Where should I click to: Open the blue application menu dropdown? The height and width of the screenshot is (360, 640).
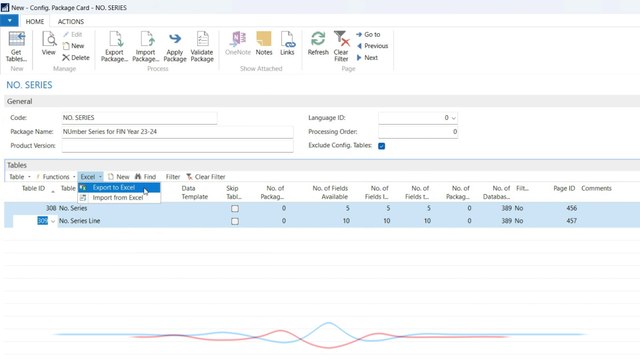9,20
